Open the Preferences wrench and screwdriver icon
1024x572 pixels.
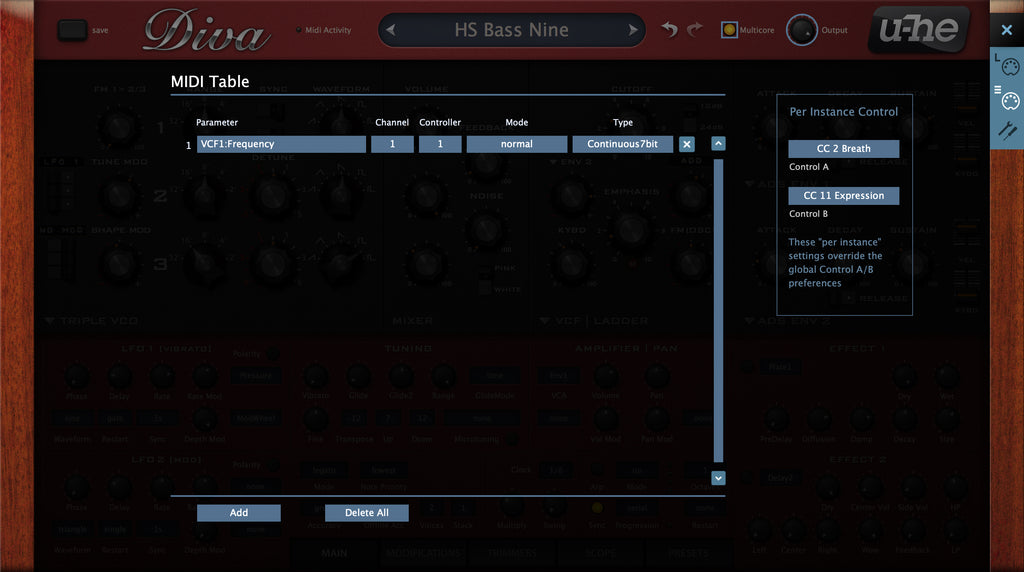click(1008, 131)
